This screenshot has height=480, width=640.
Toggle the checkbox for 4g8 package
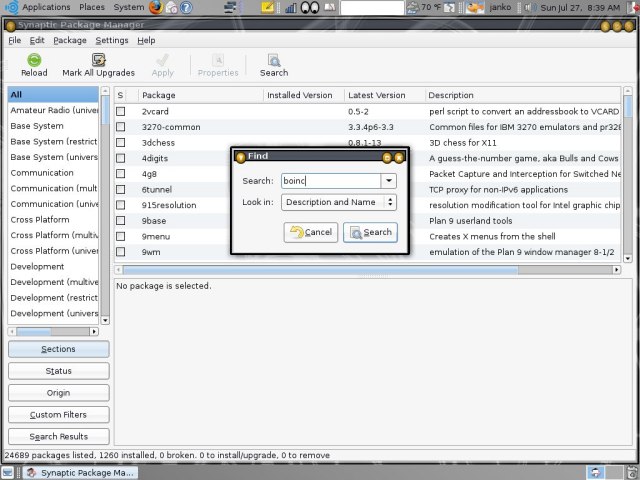(120, 174)
